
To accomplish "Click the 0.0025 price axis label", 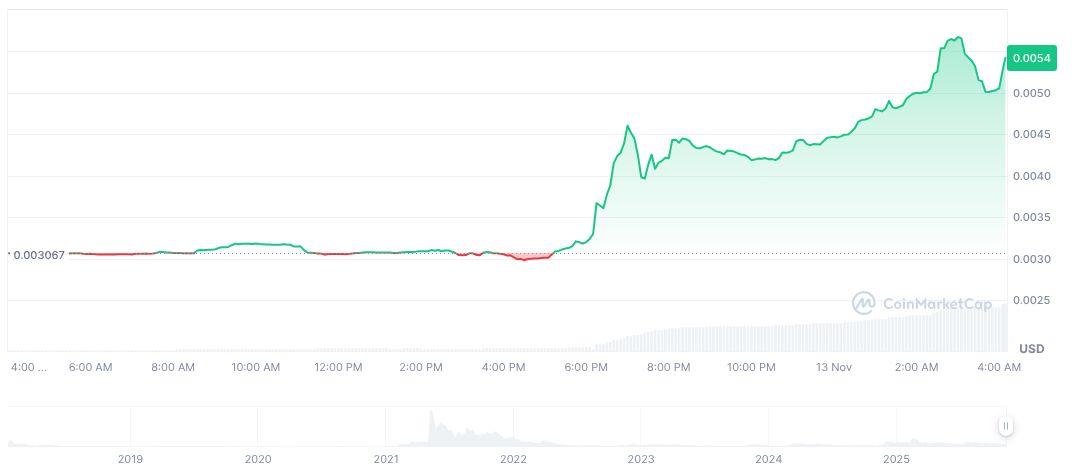I will 1030,300.
